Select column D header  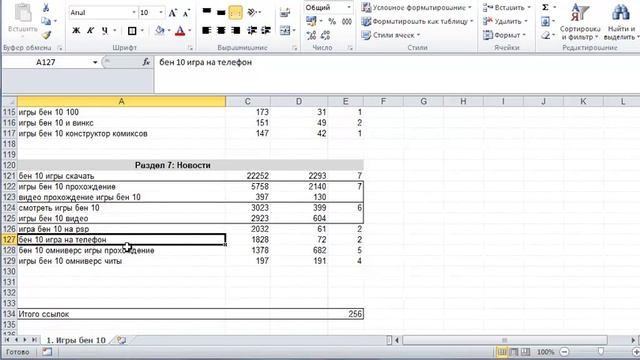[299, 101]
